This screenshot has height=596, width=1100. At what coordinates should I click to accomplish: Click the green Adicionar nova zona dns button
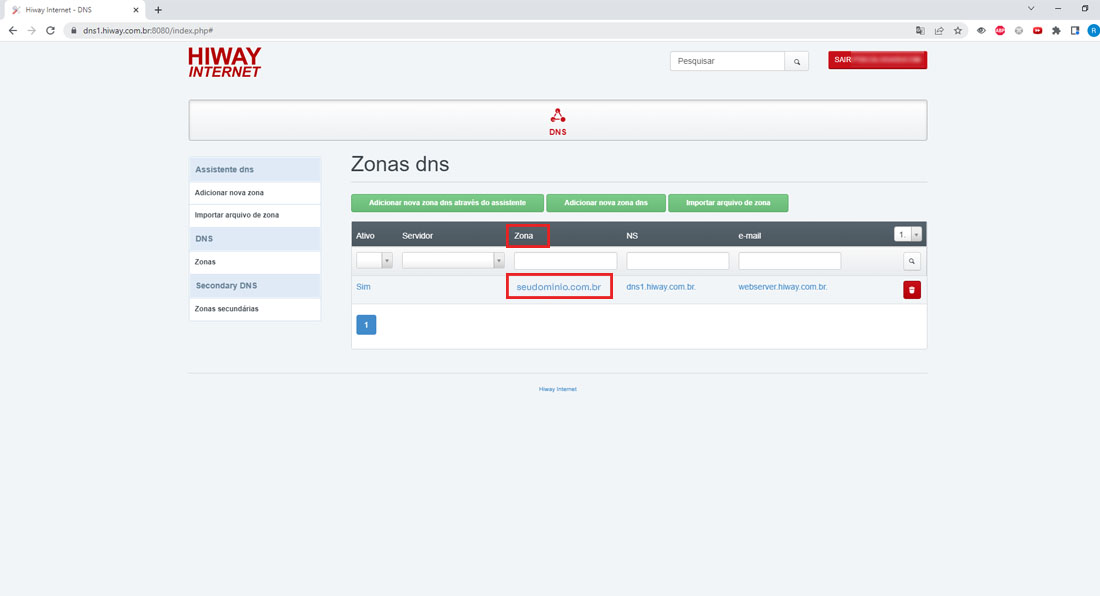click(605, 203)
